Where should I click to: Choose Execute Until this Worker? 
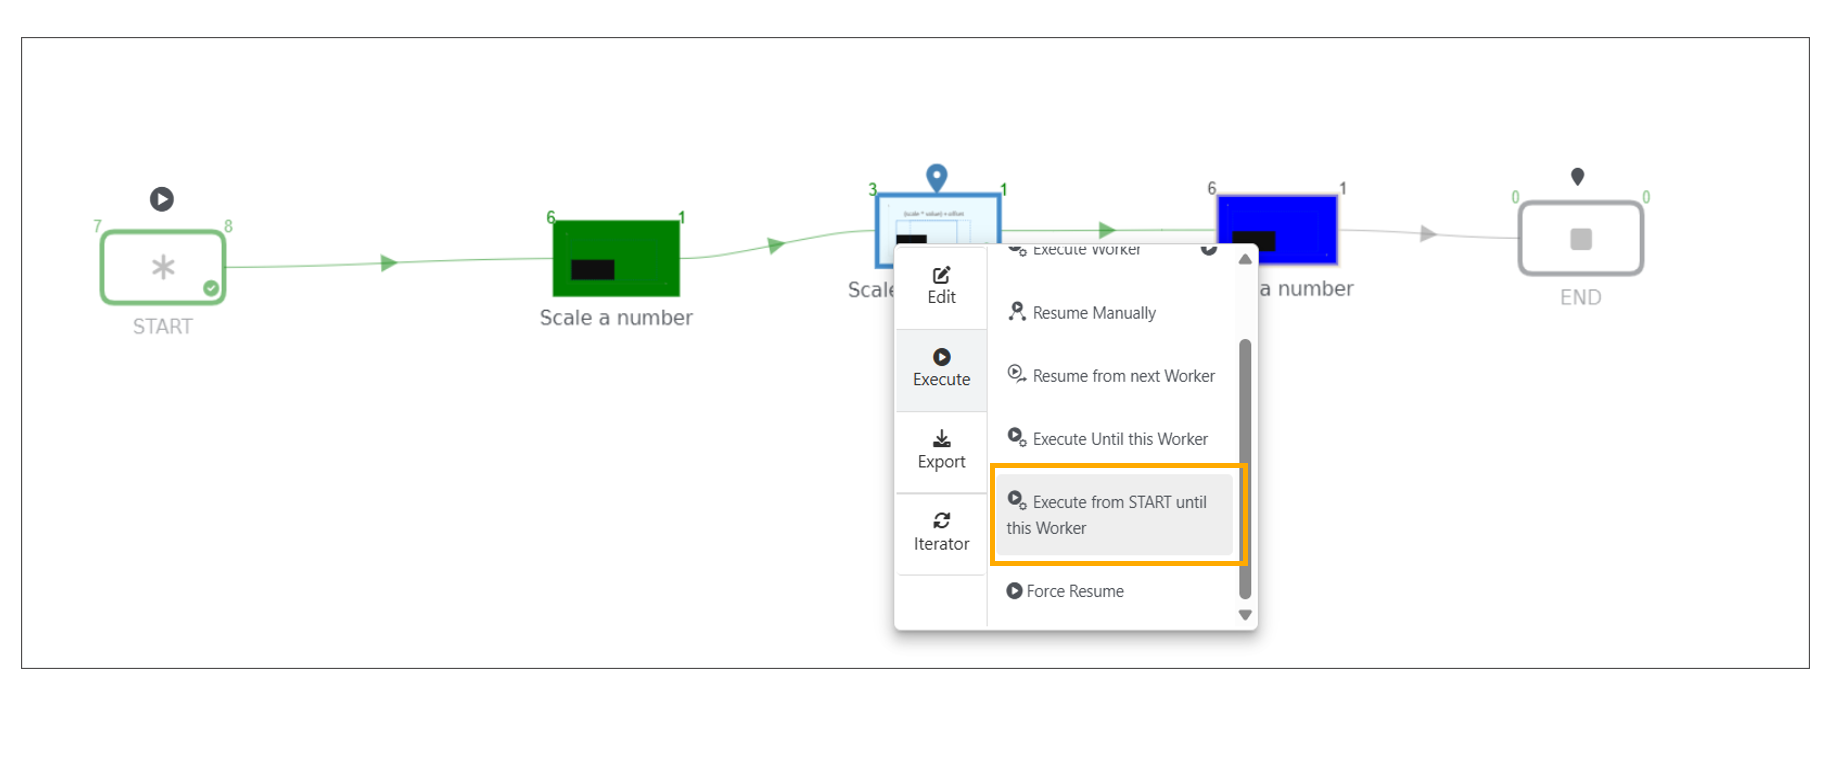[x=1119, y=439]
